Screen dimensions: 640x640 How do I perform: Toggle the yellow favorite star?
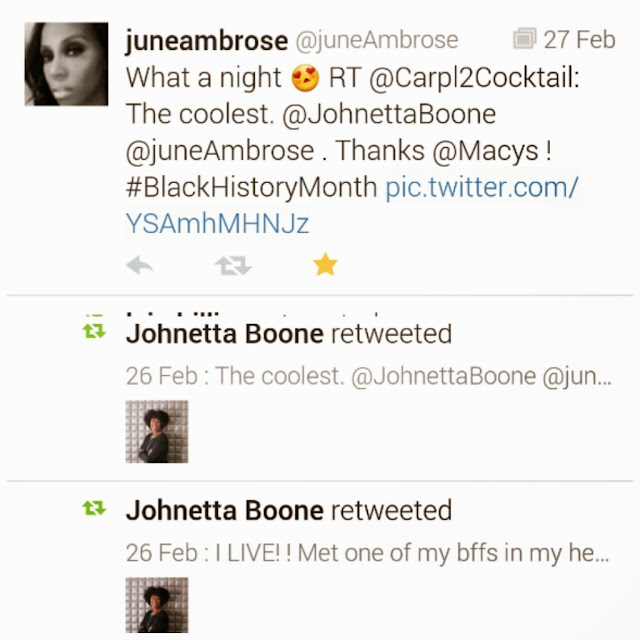coord(325,265)
